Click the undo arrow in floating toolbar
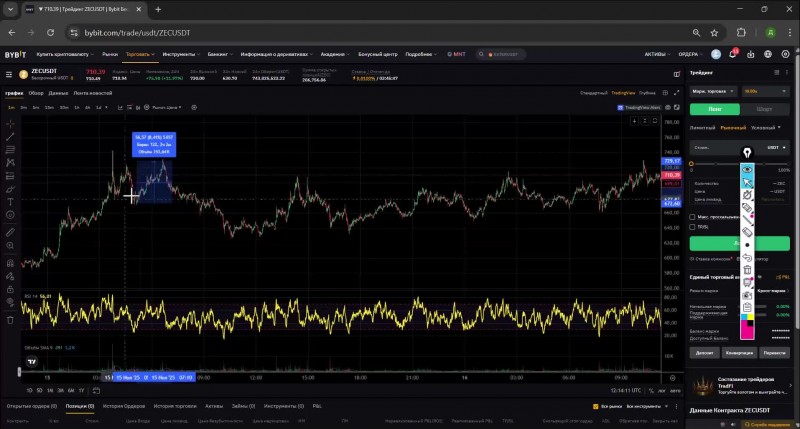Screen dimensions: 800x429 (x=747, y=257)
